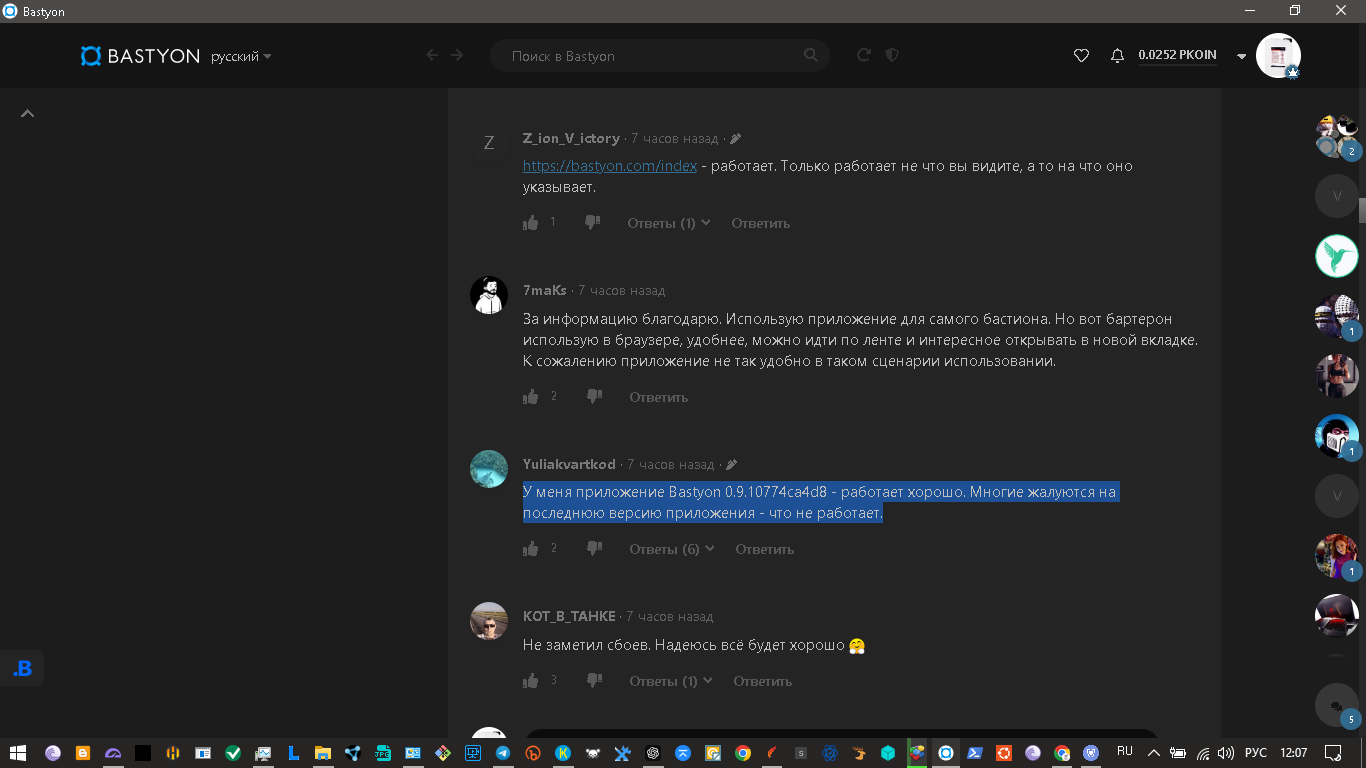Open chat with hummingbird avatar

tap(1336, 256)
